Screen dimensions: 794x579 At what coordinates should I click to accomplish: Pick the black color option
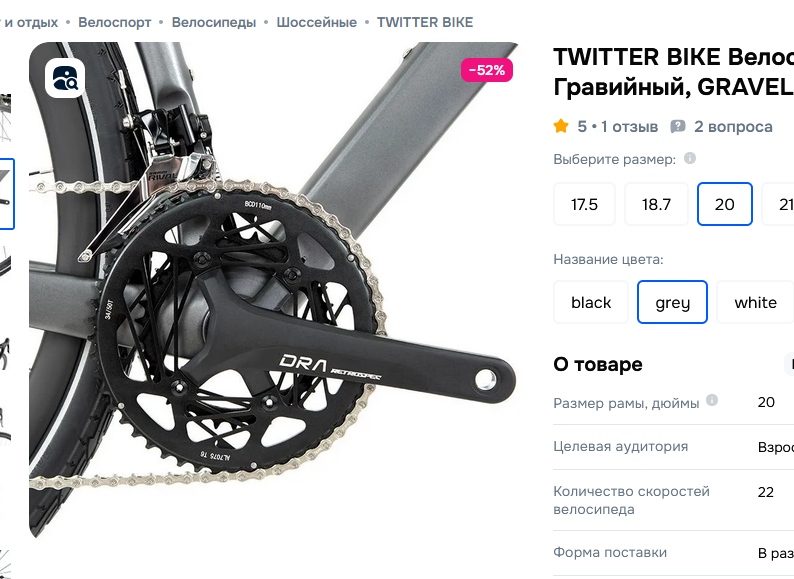[591, 302]
